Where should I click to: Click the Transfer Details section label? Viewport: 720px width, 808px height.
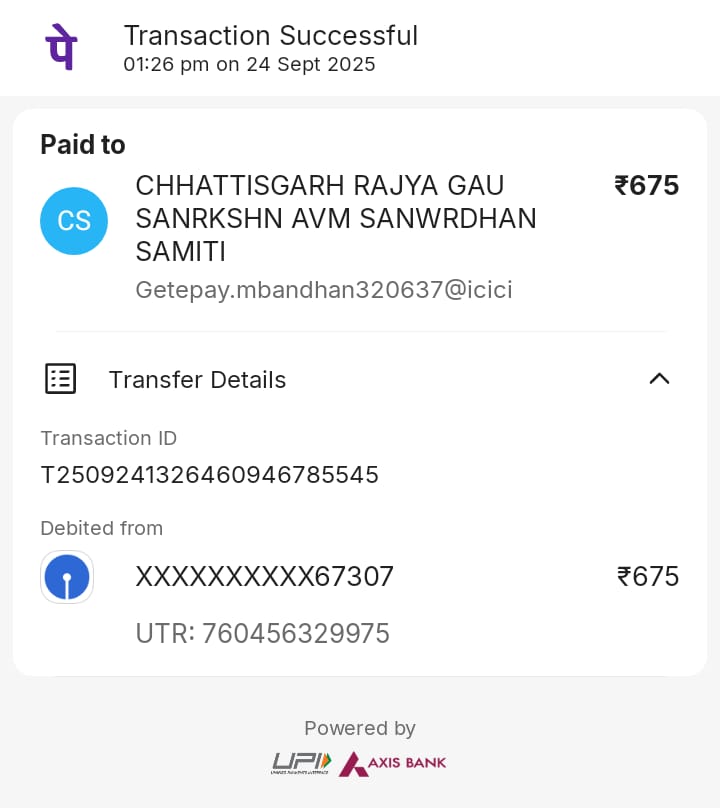(x=197, y=380)
